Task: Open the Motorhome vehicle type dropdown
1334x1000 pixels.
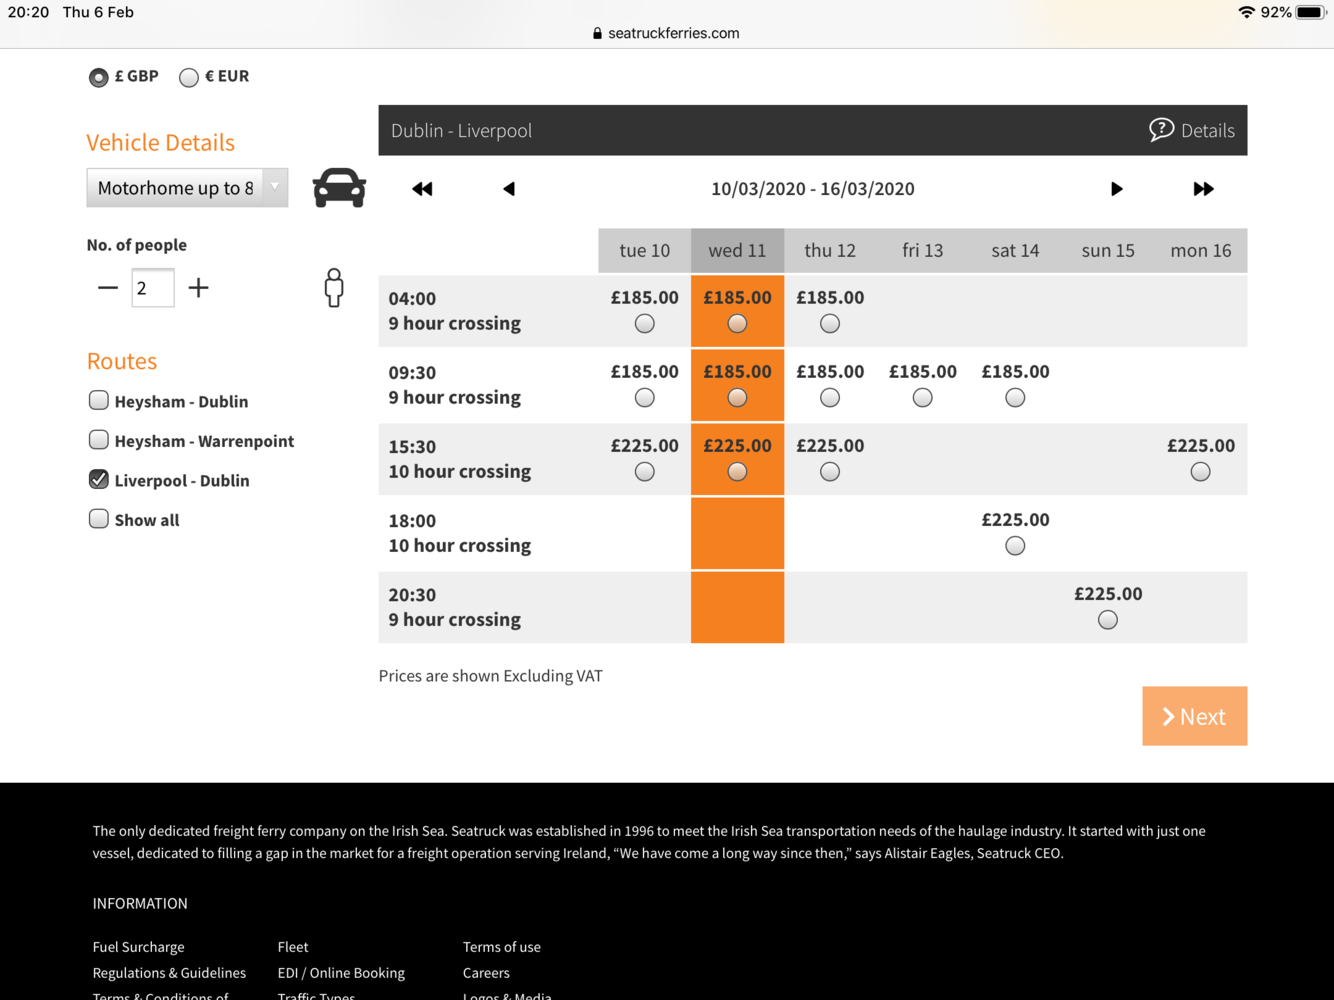Action: click(x=187, y=188)
